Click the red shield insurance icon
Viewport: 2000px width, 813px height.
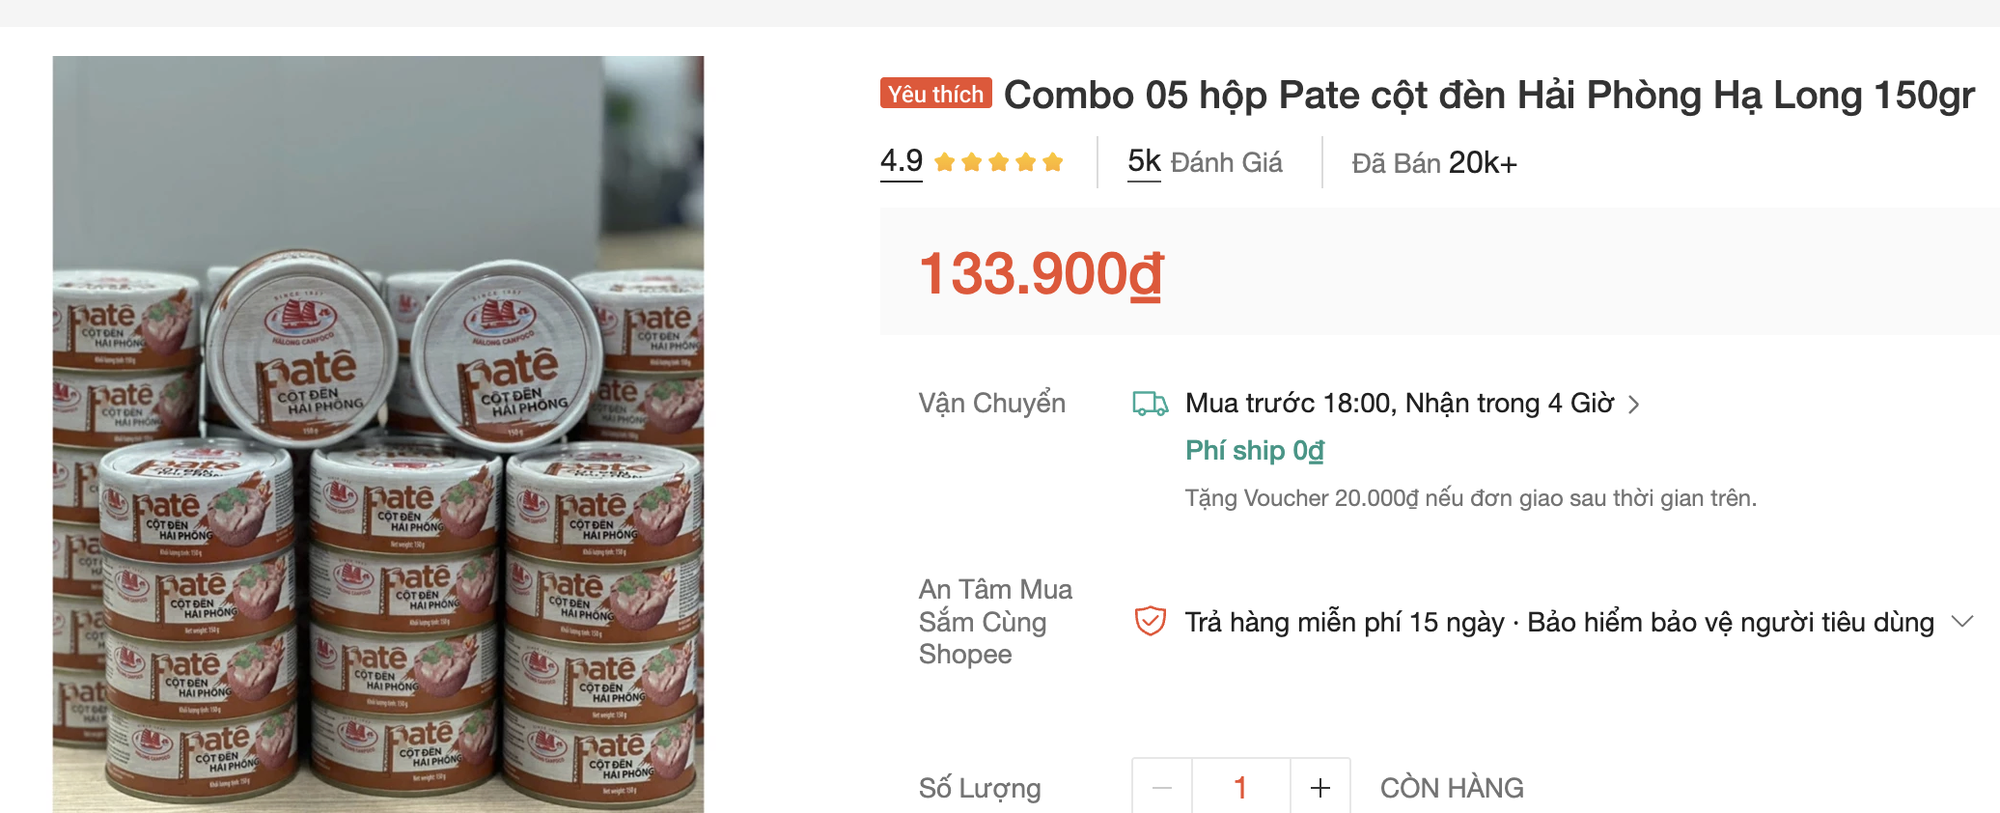(x=1150, y=622)
